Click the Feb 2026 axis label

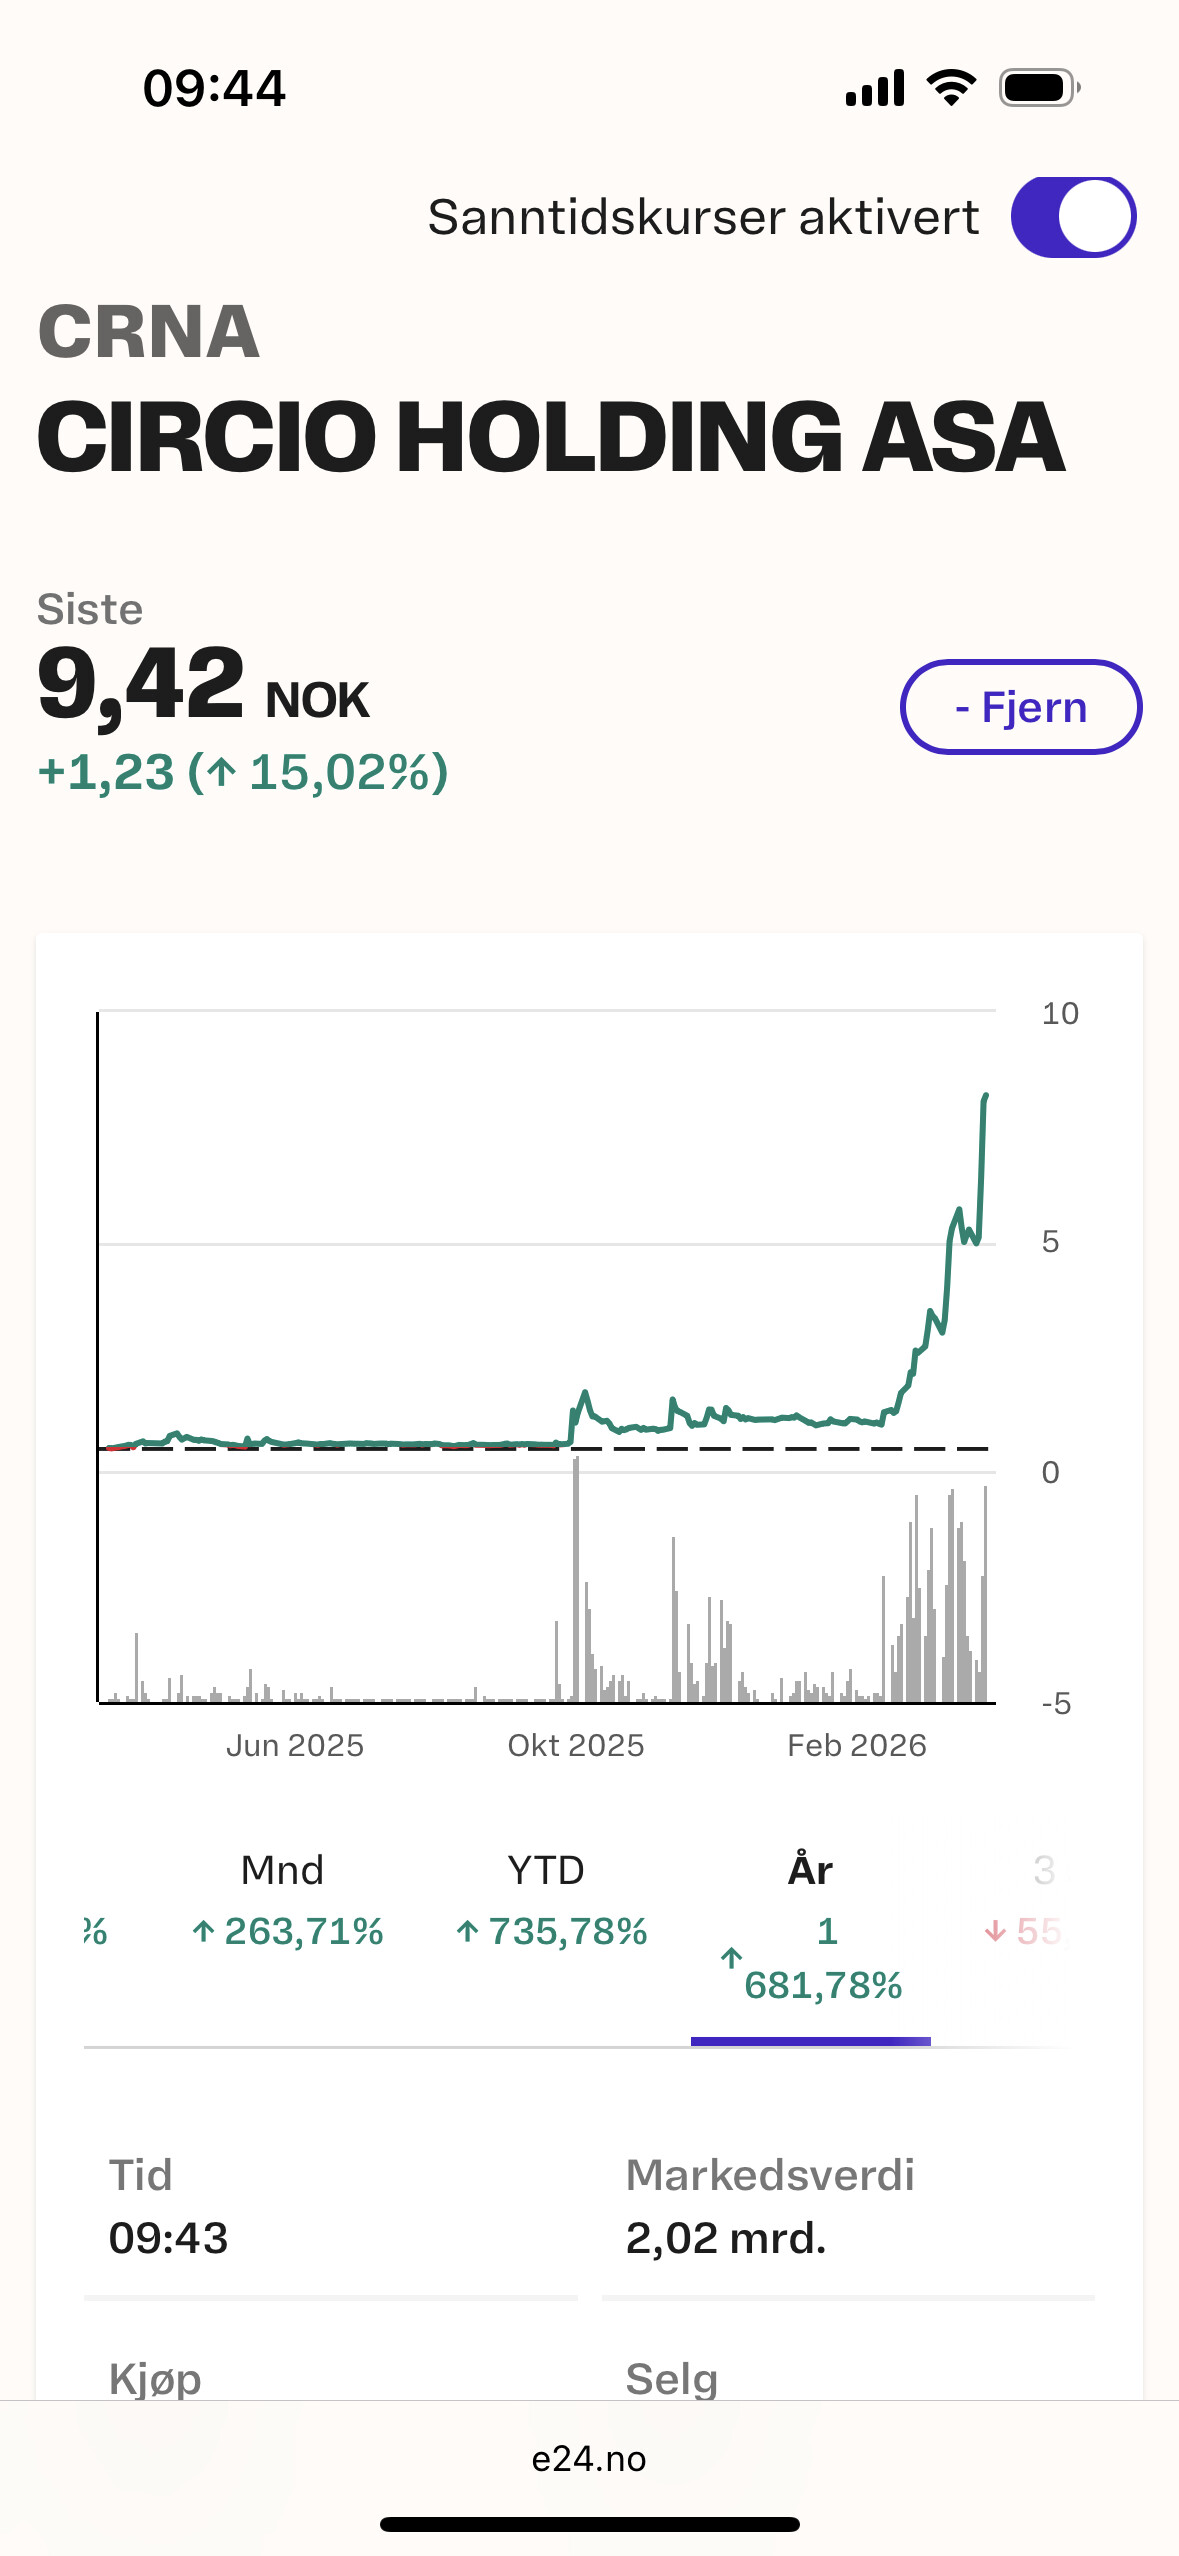[x=857, y=1745]
